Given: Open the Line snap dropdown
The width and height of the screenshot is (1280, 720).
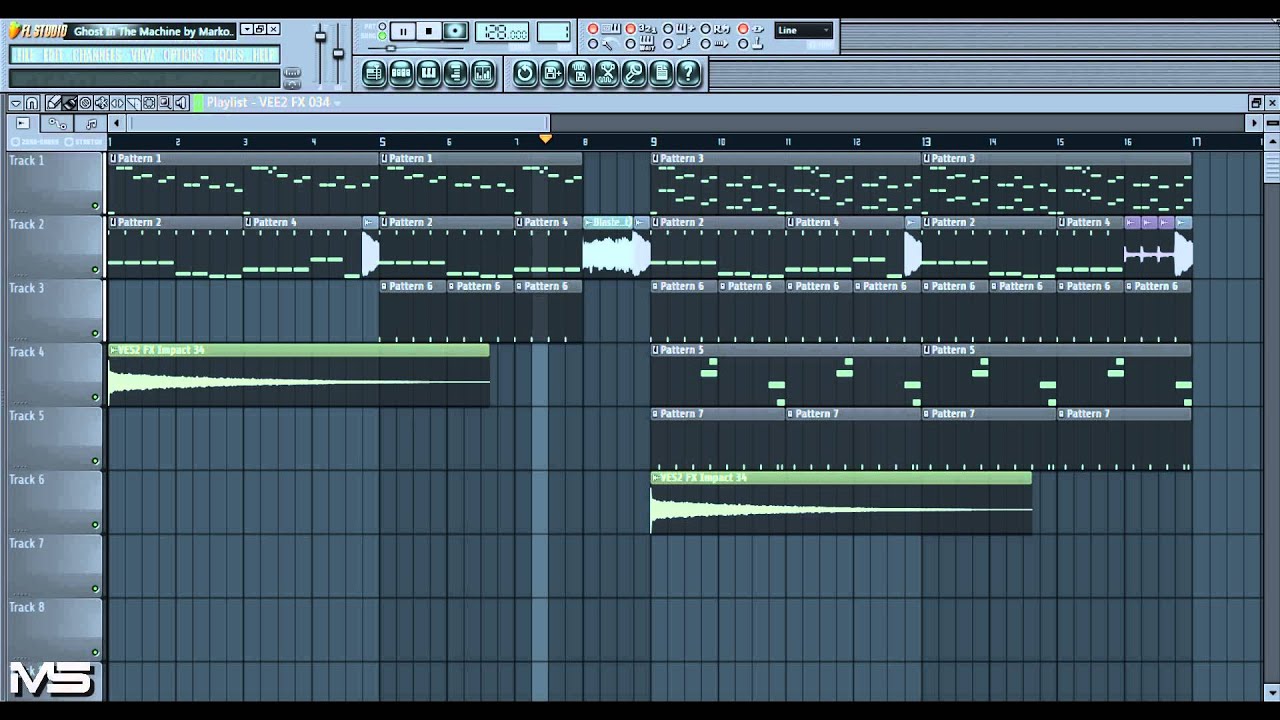Looking at the screenshot, I should (803, 30).
